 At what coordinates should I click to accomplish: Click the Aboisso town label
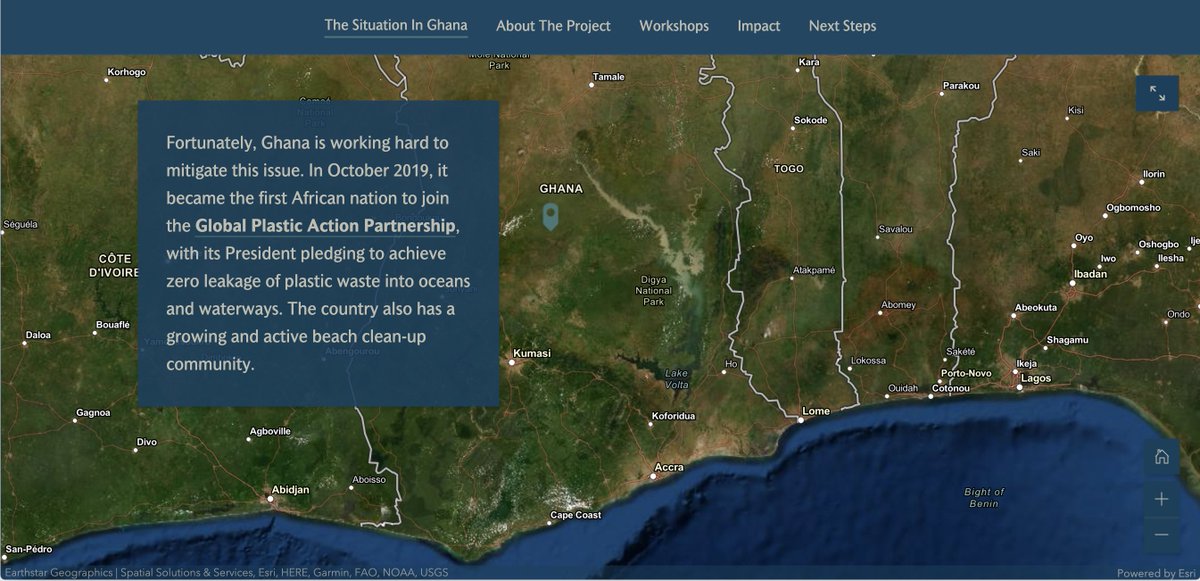pyautogui.click(x=369, y=480)
